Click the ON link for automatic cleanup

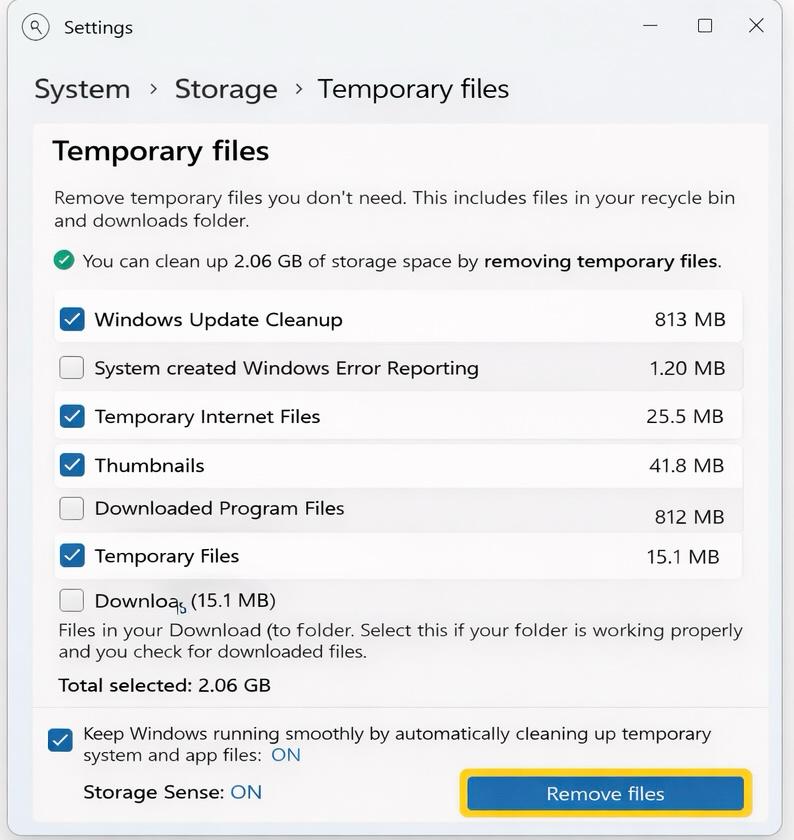[x=286, y=755]
